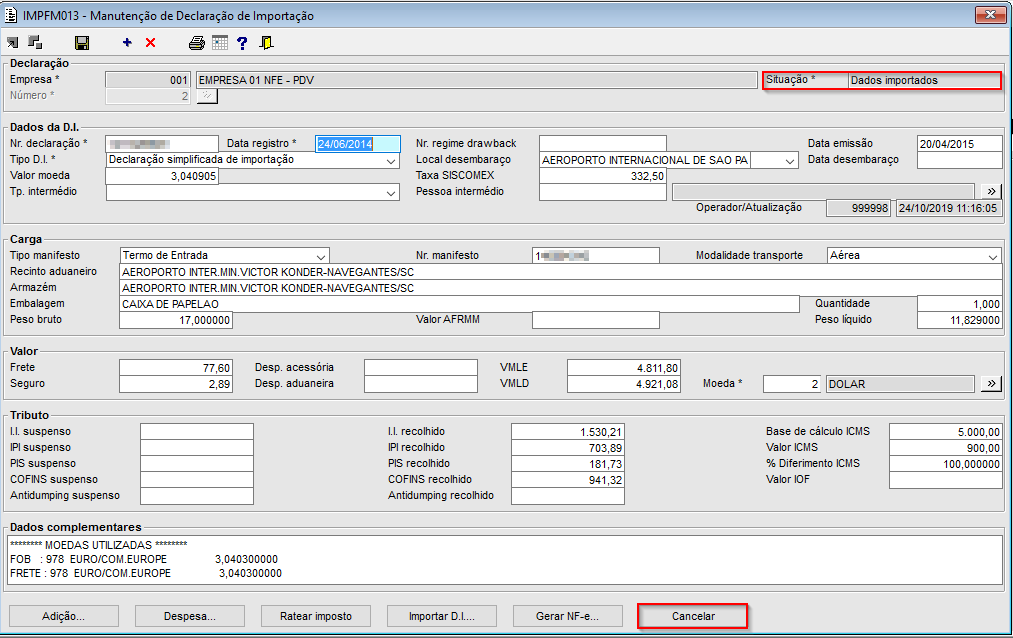Click the Pessoa intermédio code field

pyautogui.click(x=602, y=192)
